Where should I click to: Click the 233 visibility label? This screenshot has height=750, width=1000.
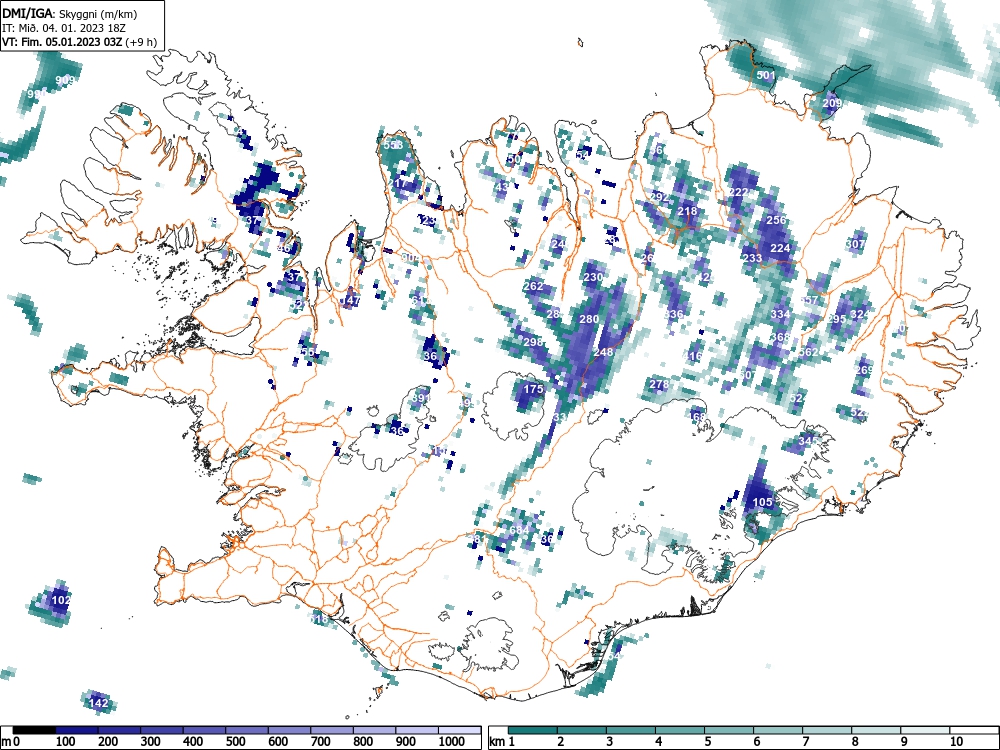point(753,258)
